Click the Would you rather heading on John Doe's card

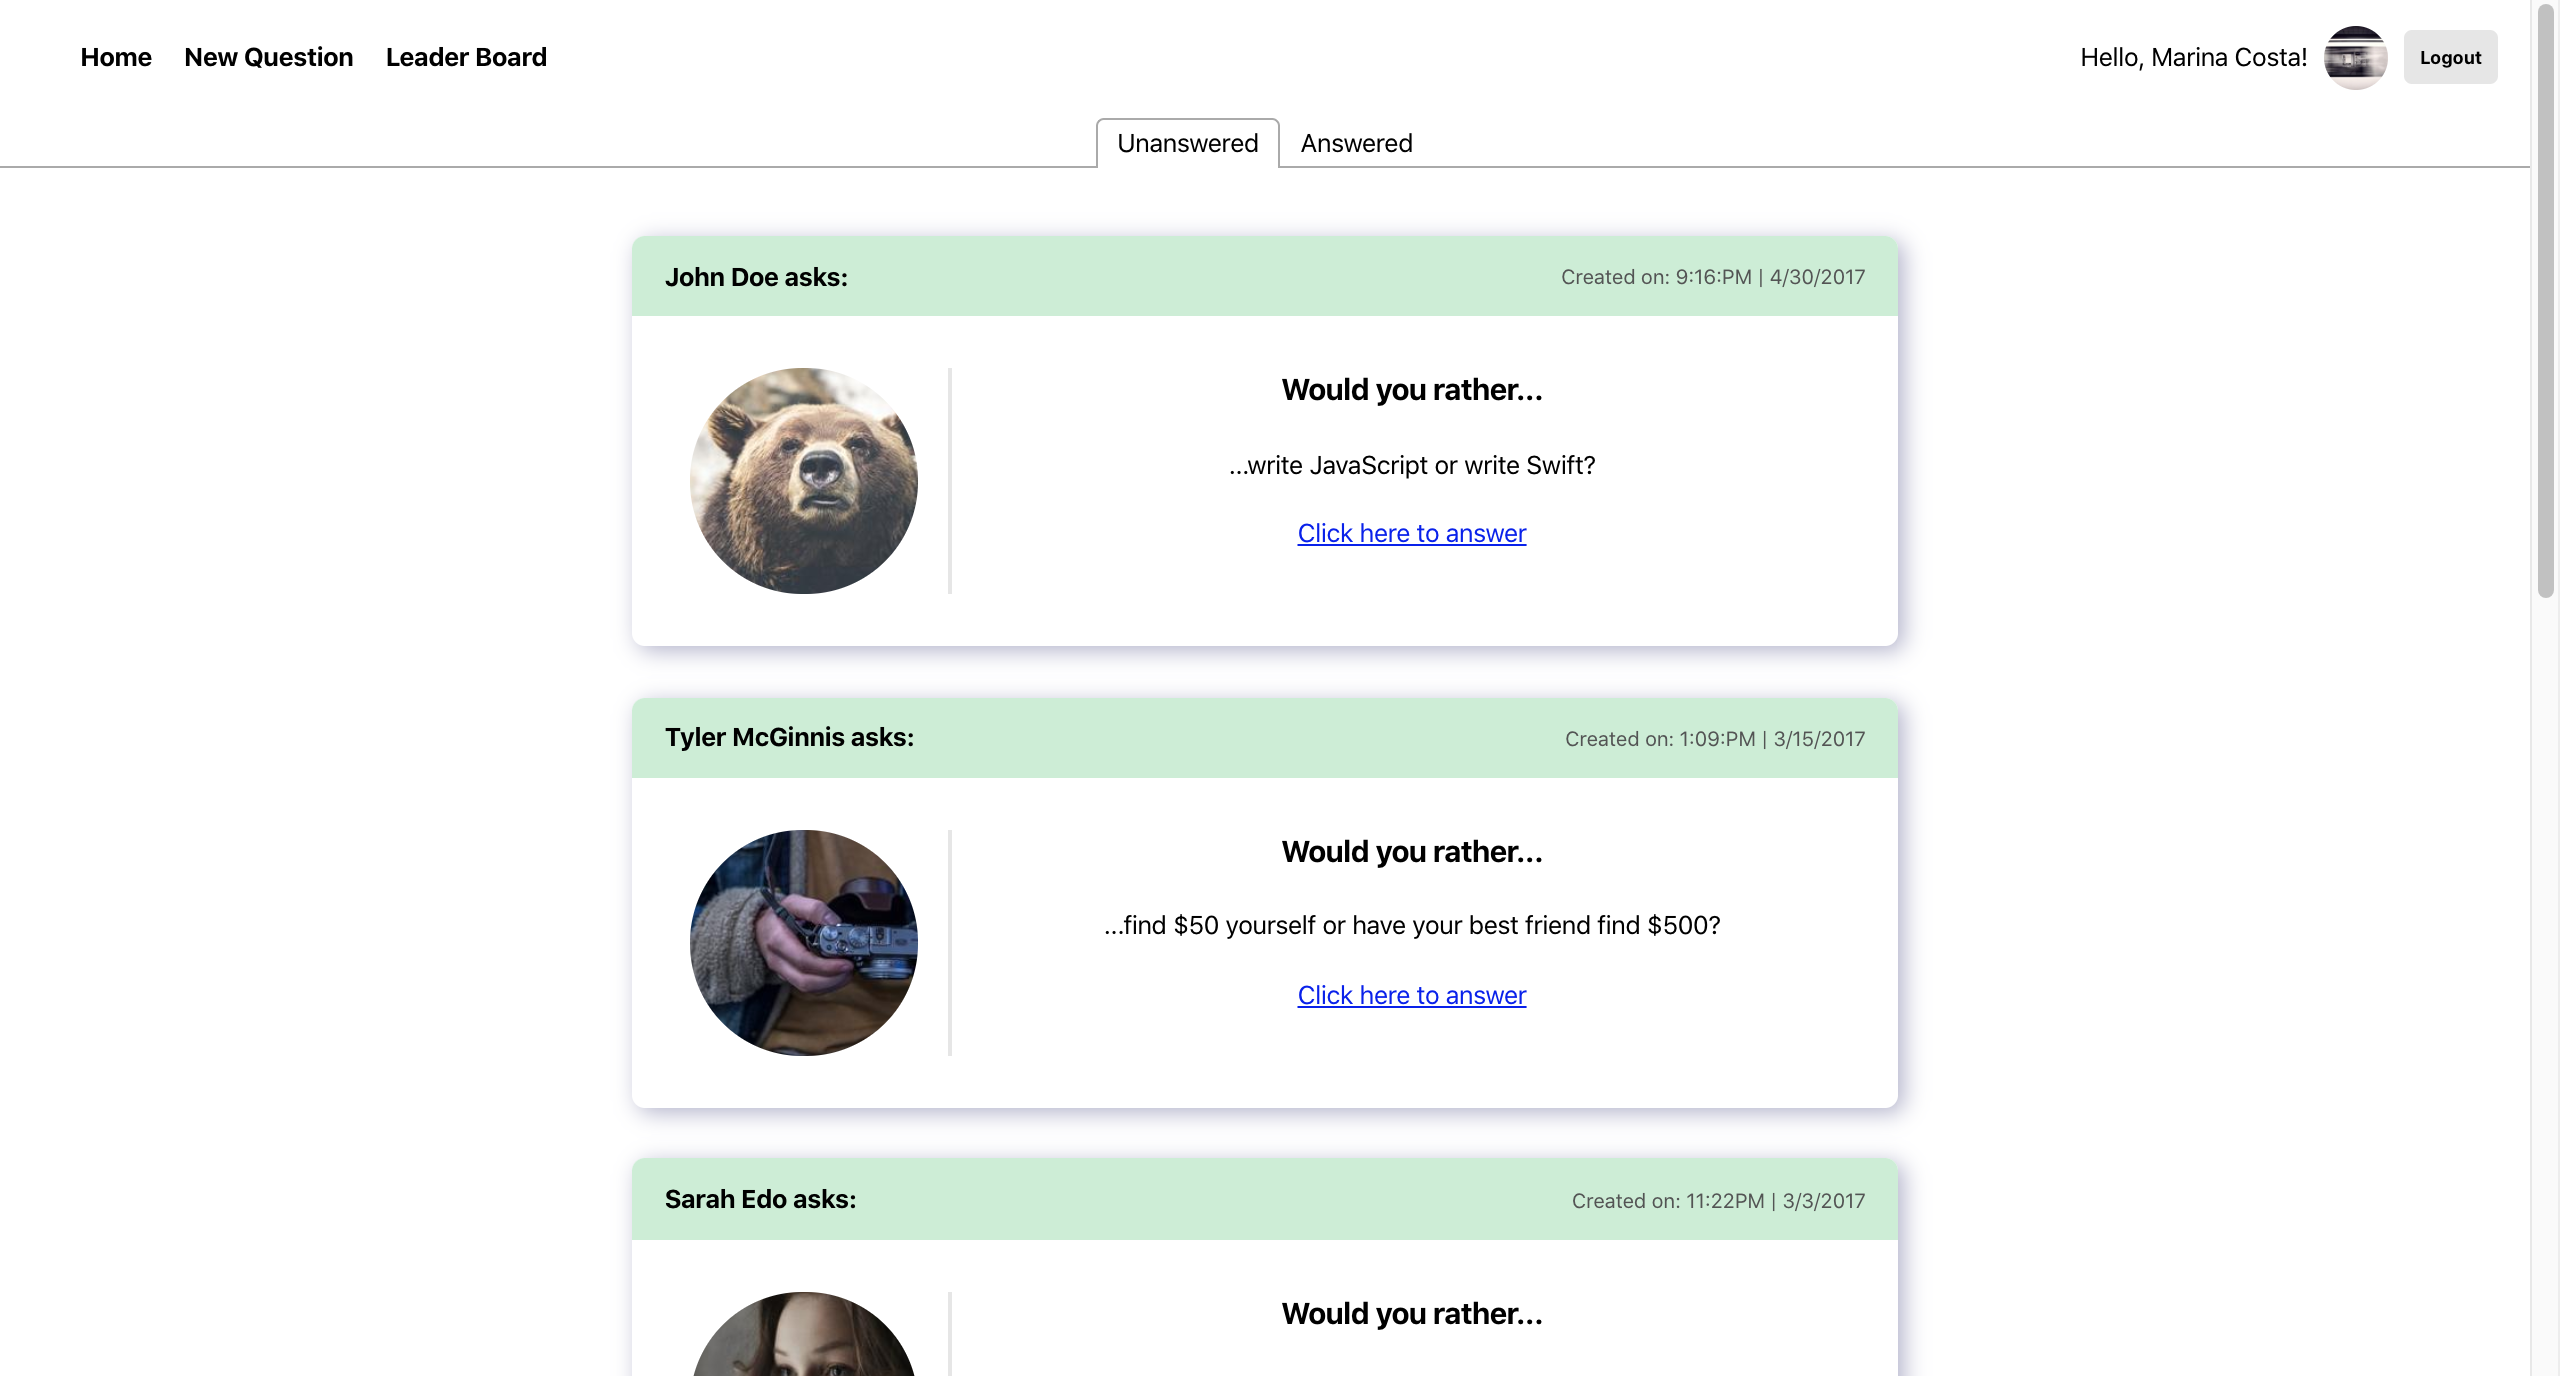point(1411,390)
